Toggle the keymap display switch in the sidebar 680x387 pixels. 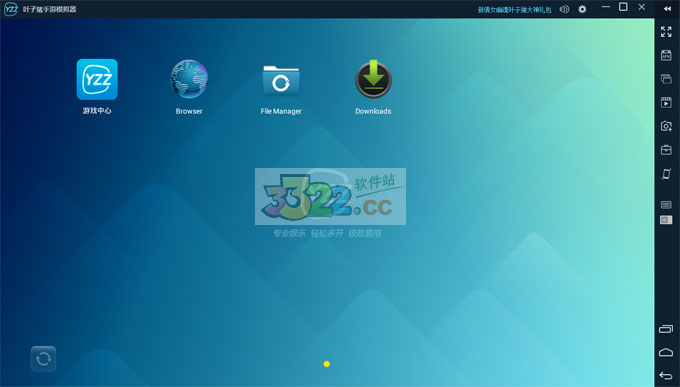666,220
